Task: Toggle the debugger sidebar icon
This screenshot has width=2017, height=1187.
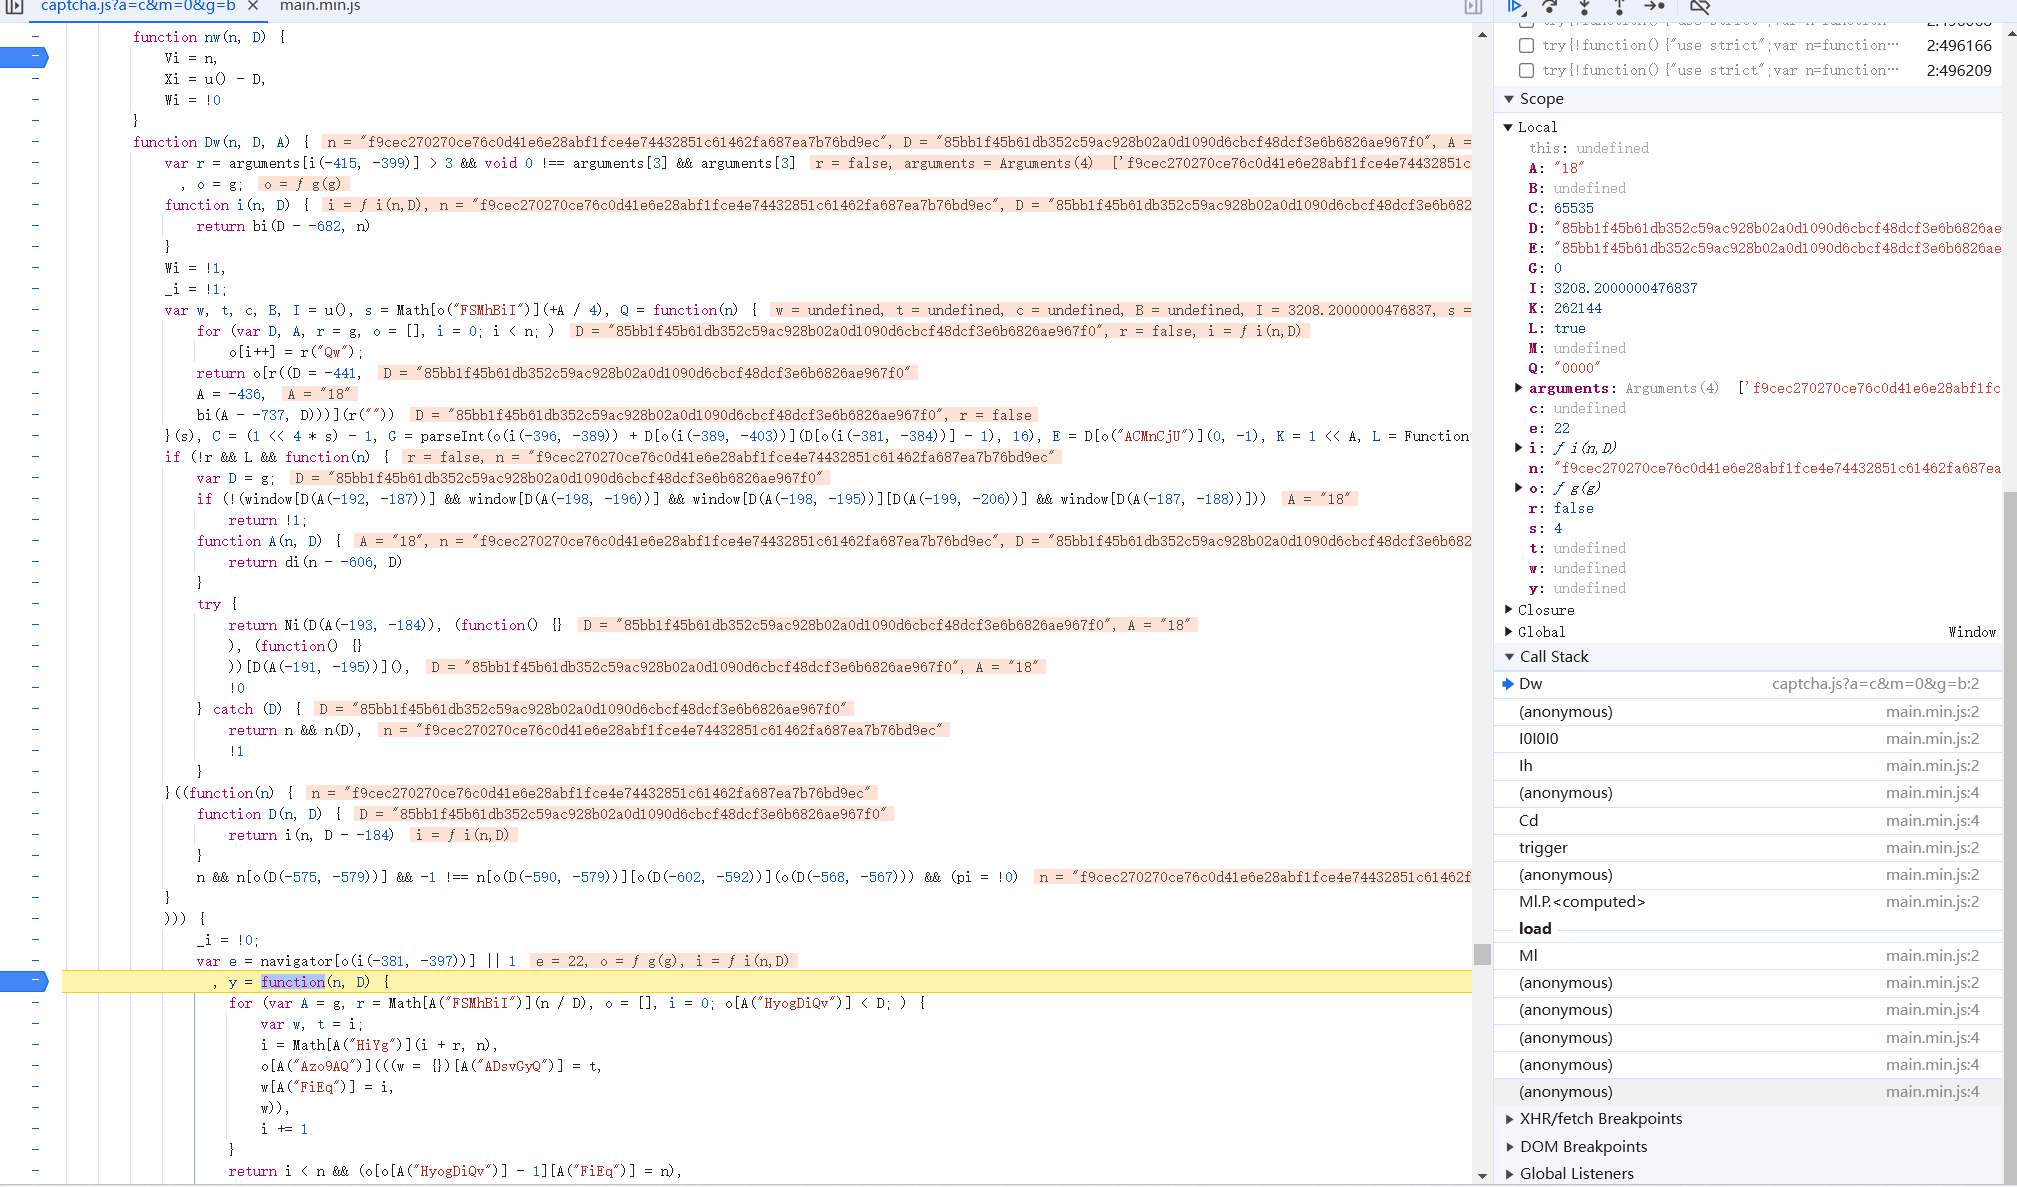Action: tap(1473, 6)
